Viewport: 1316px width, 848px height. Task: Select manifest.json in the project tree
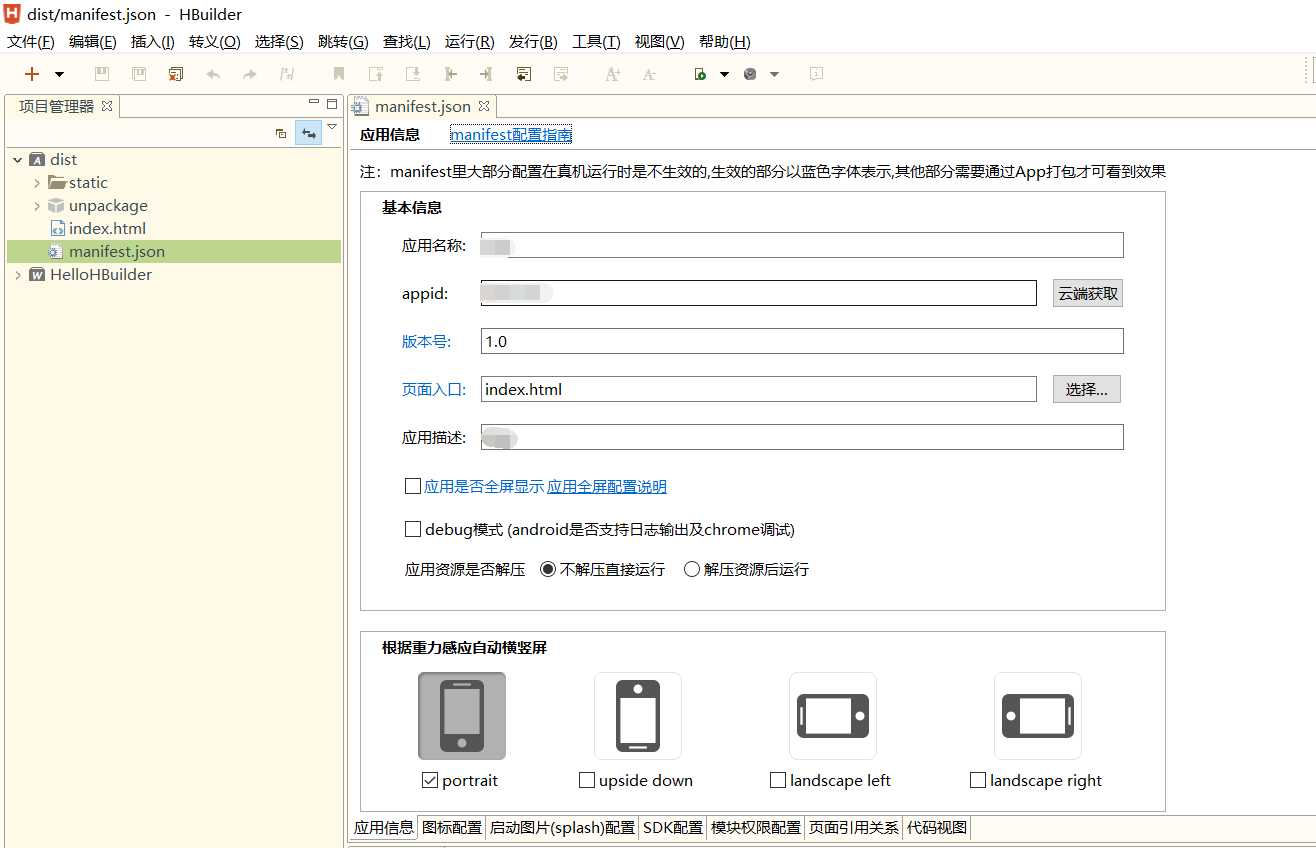174,252
